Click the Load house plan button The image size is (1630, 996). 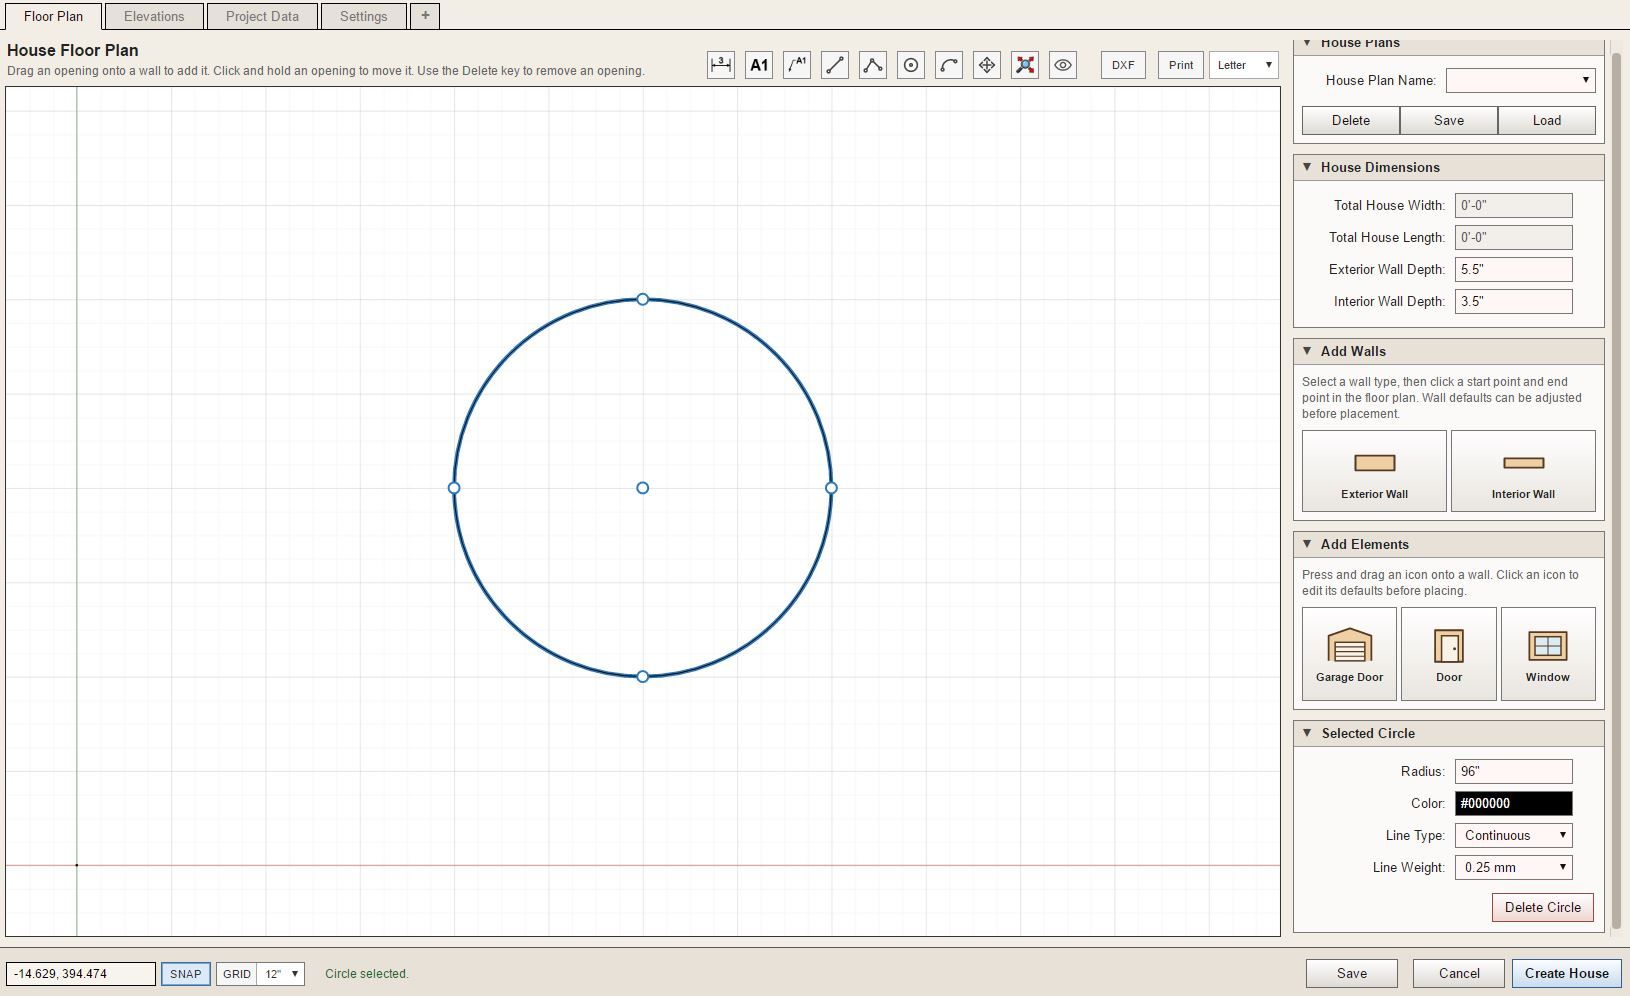[1547, 120]
